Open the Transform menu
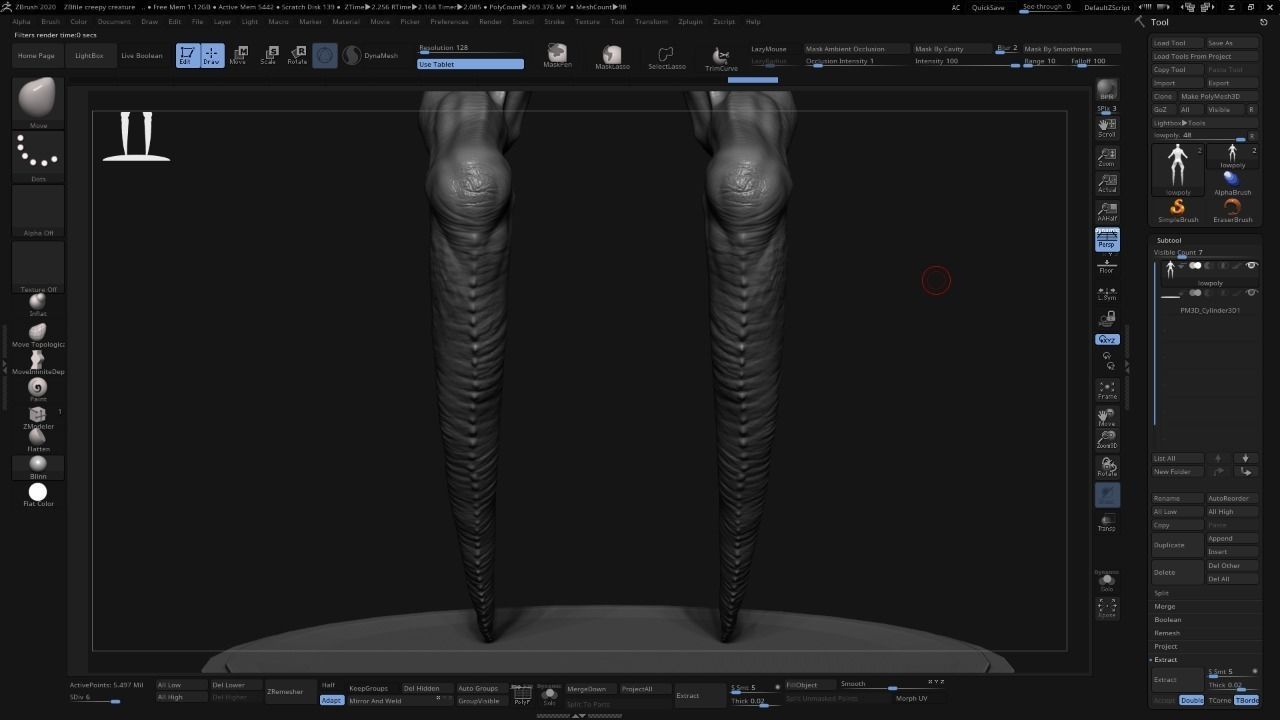The width and height of the screenshot is (1280, 720). (651, 21)
